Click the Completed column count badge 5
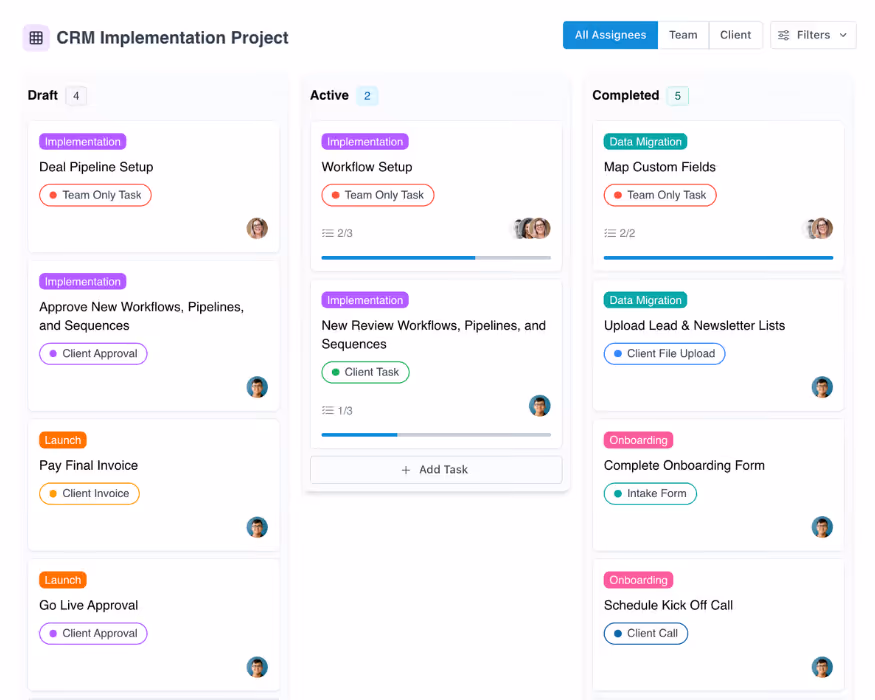 [x=677, y=96]
